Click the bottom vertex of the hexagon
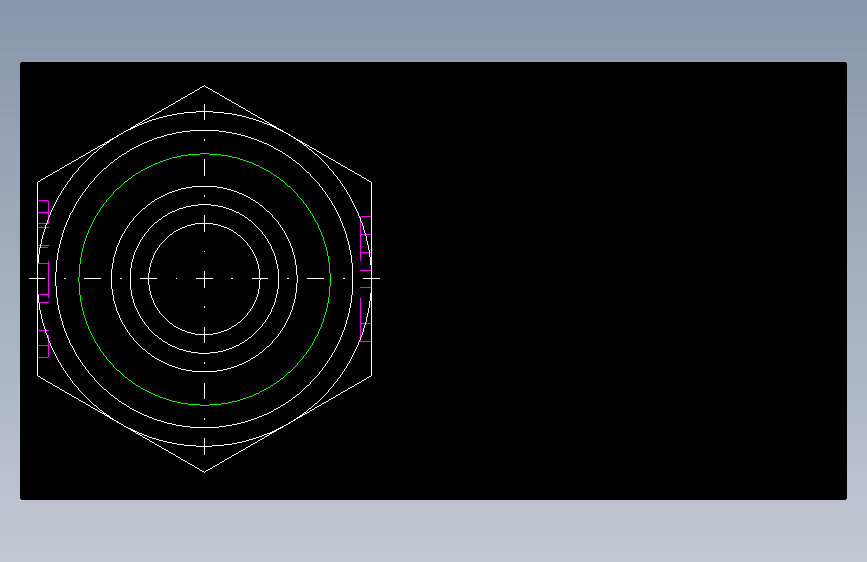Viewport: 867px width, 562px height. [x=205, y=472]
